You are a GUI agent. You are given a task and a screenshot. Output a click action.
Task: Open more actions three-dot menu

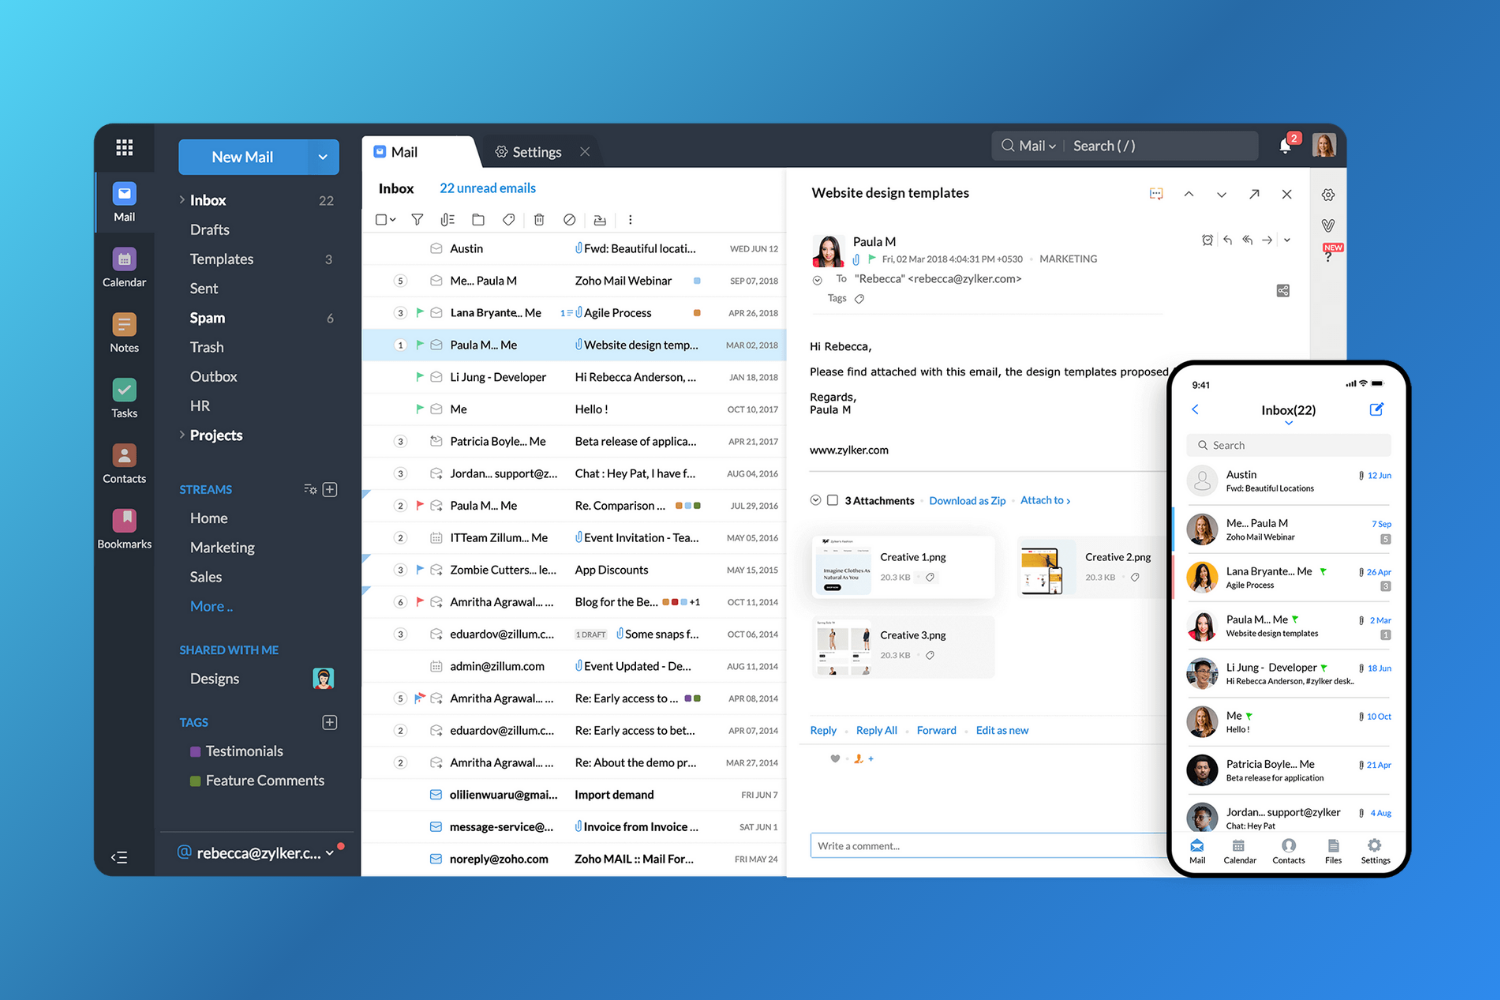click(630, 220)
